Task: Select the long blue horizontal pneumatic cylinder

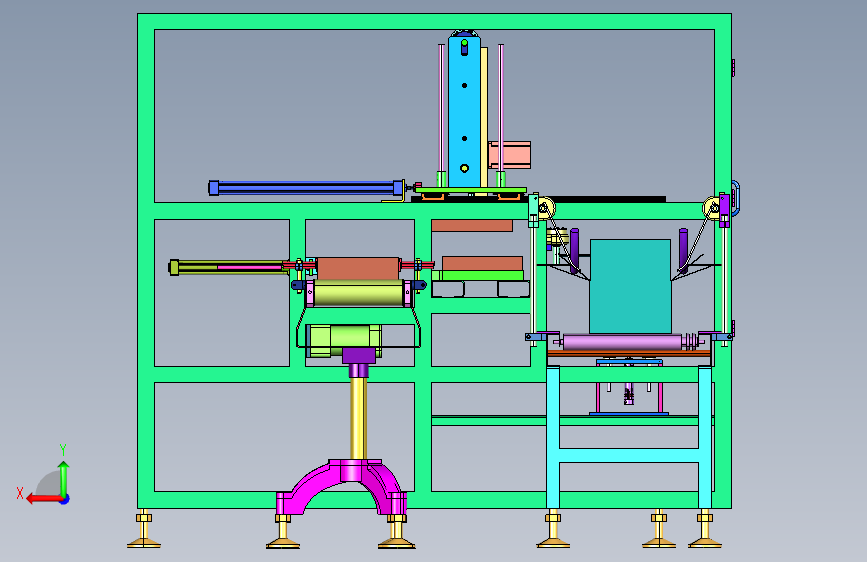Action: (x=306, y=188)
